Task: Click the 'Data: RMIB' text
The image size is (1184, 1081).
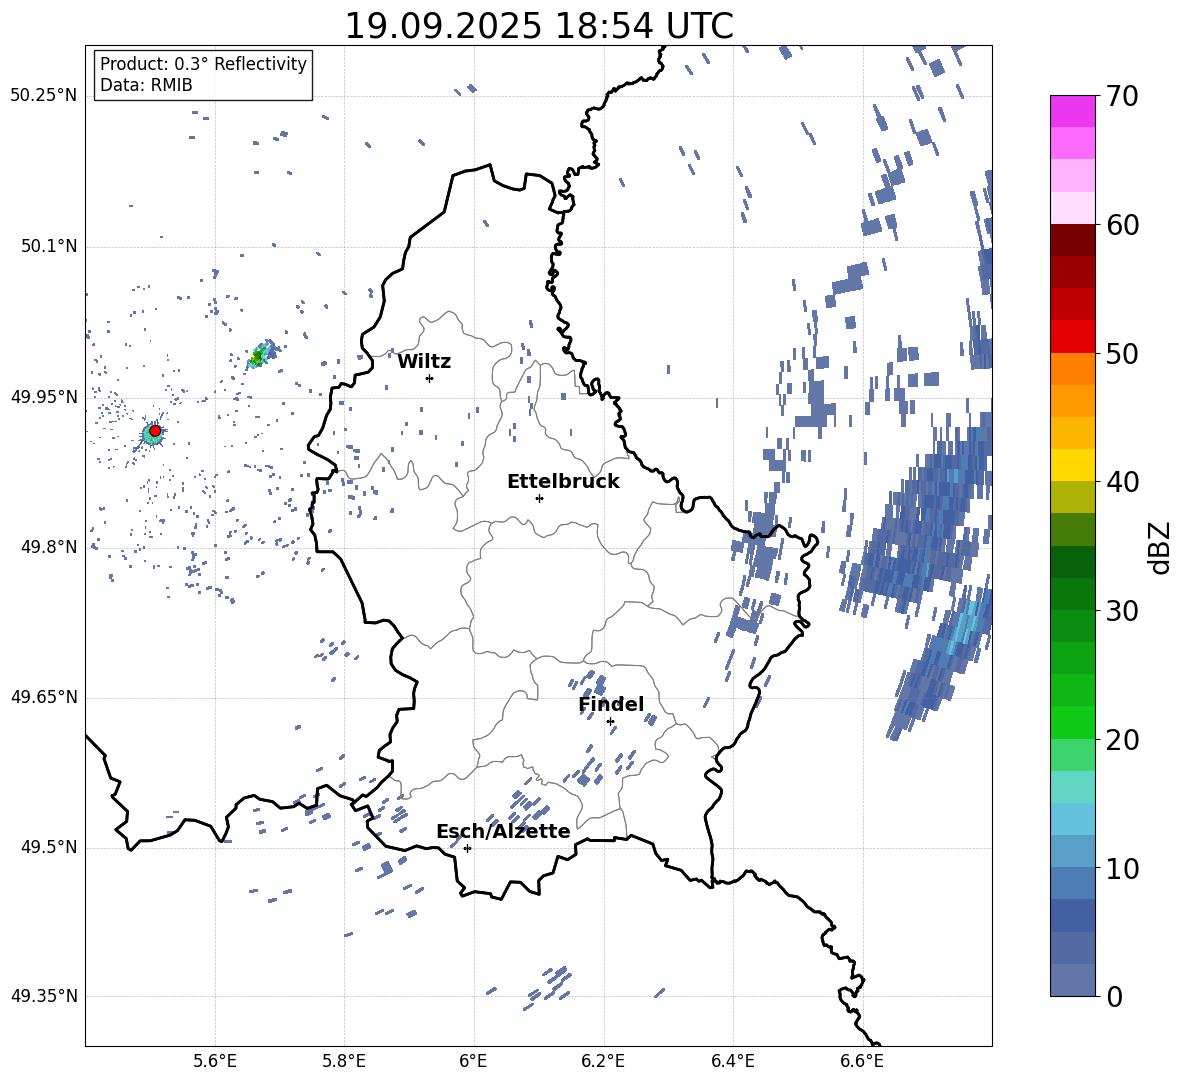Action: (x=146, y=85)
